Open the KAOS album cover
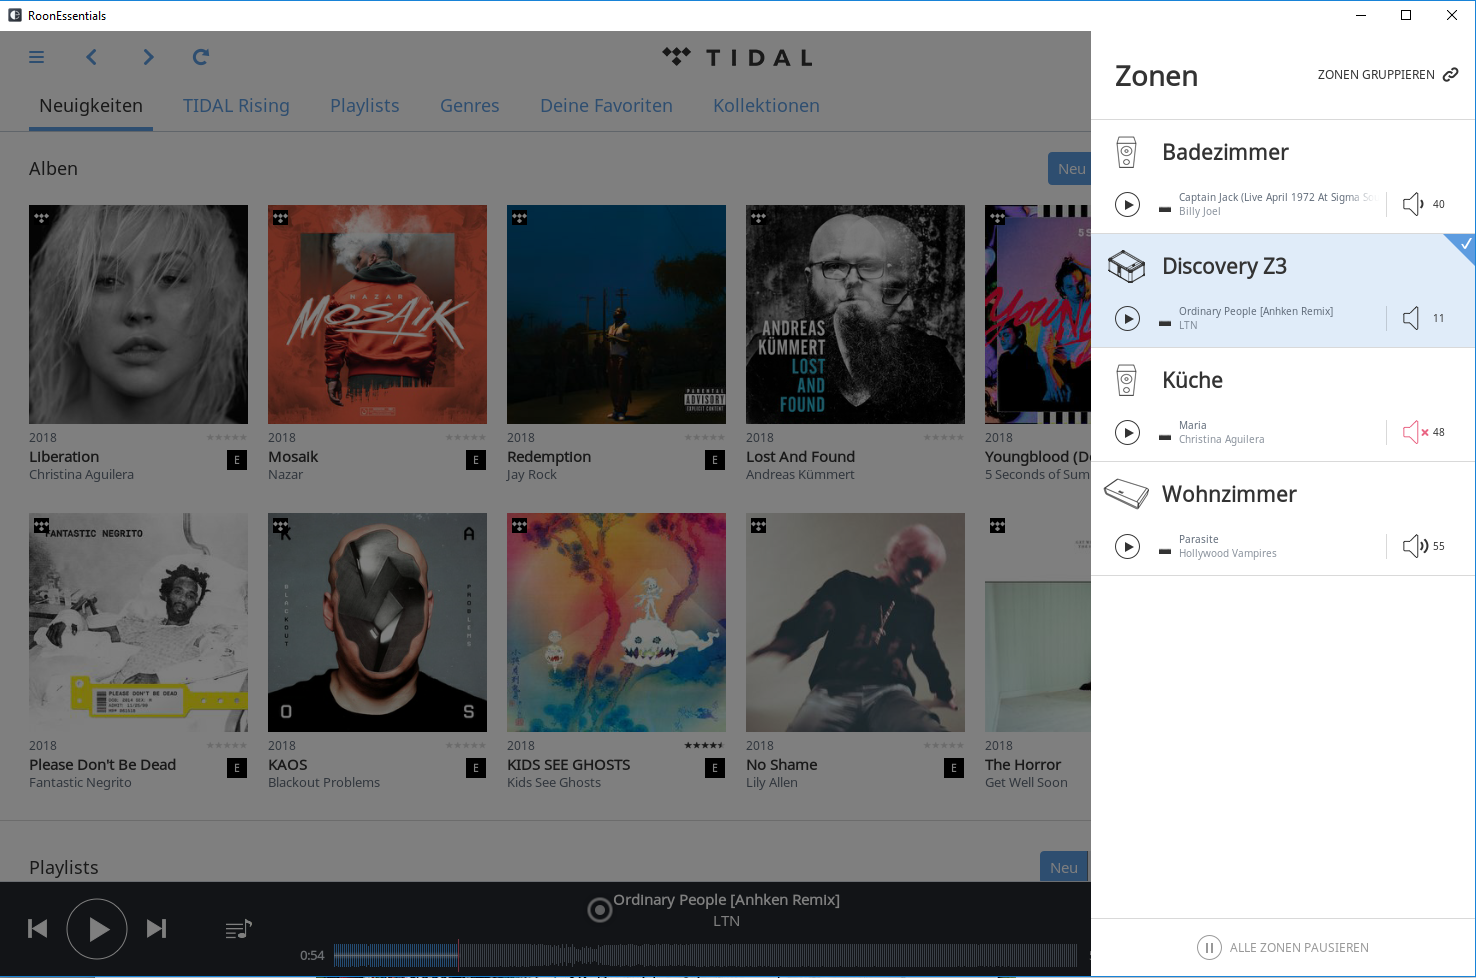Viewport: 1476px width, 978px height. pos(377,622)
